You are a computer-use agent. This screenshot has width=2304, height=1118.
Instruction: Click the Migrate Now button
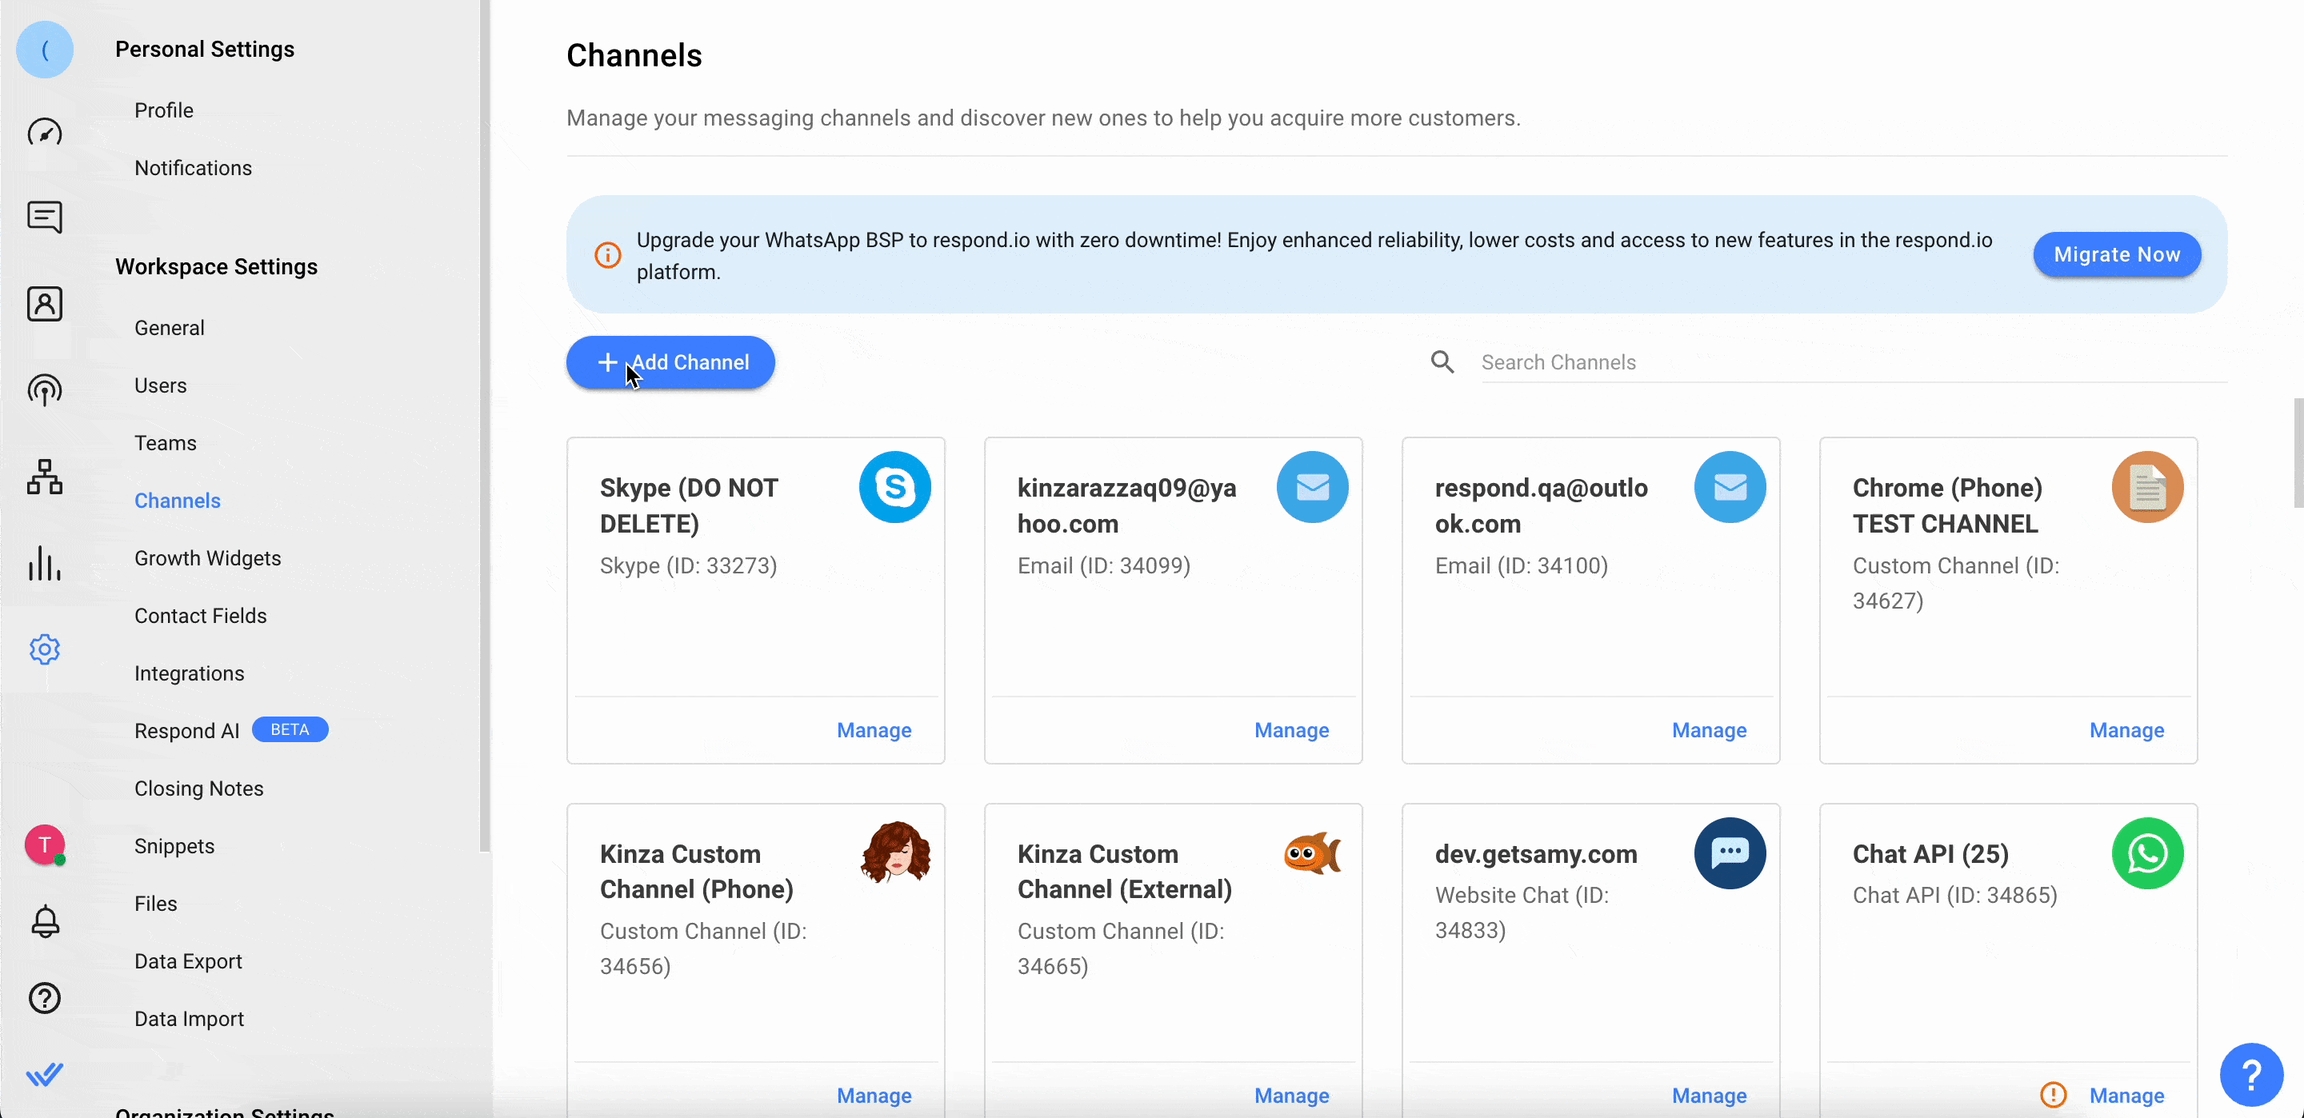[2116, 255]
